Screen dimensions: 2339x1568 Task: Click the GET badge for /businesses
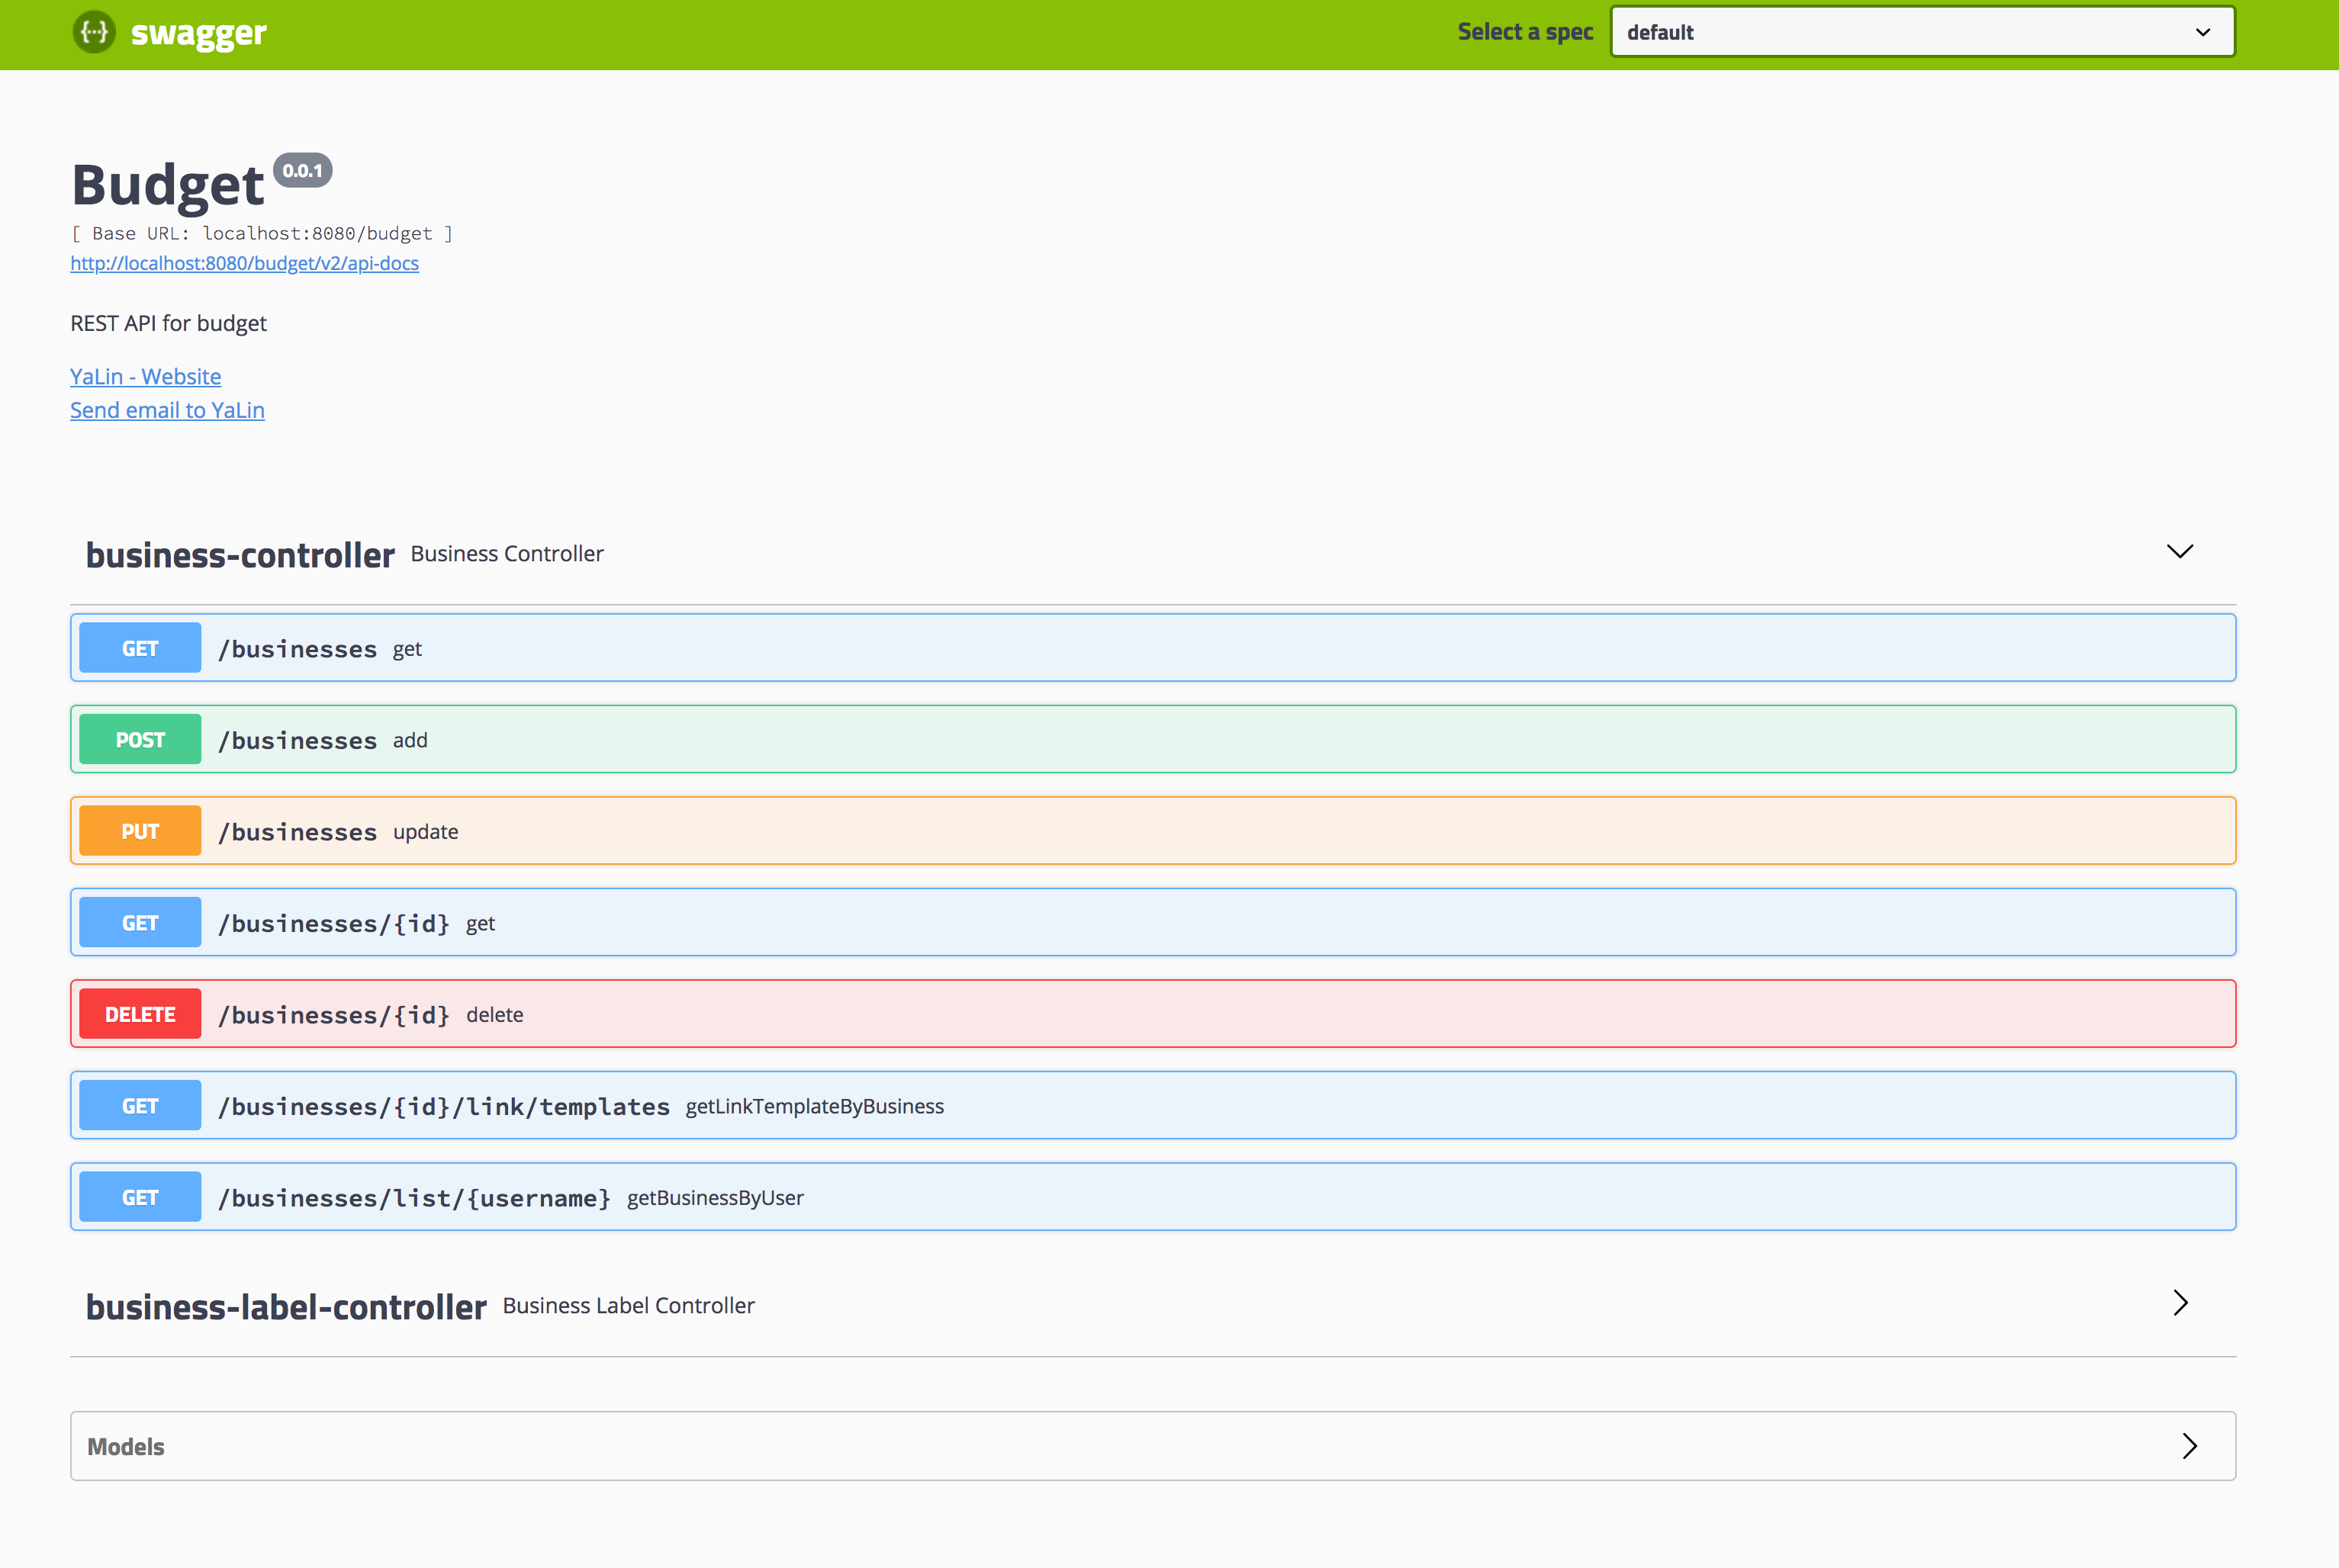140,648
